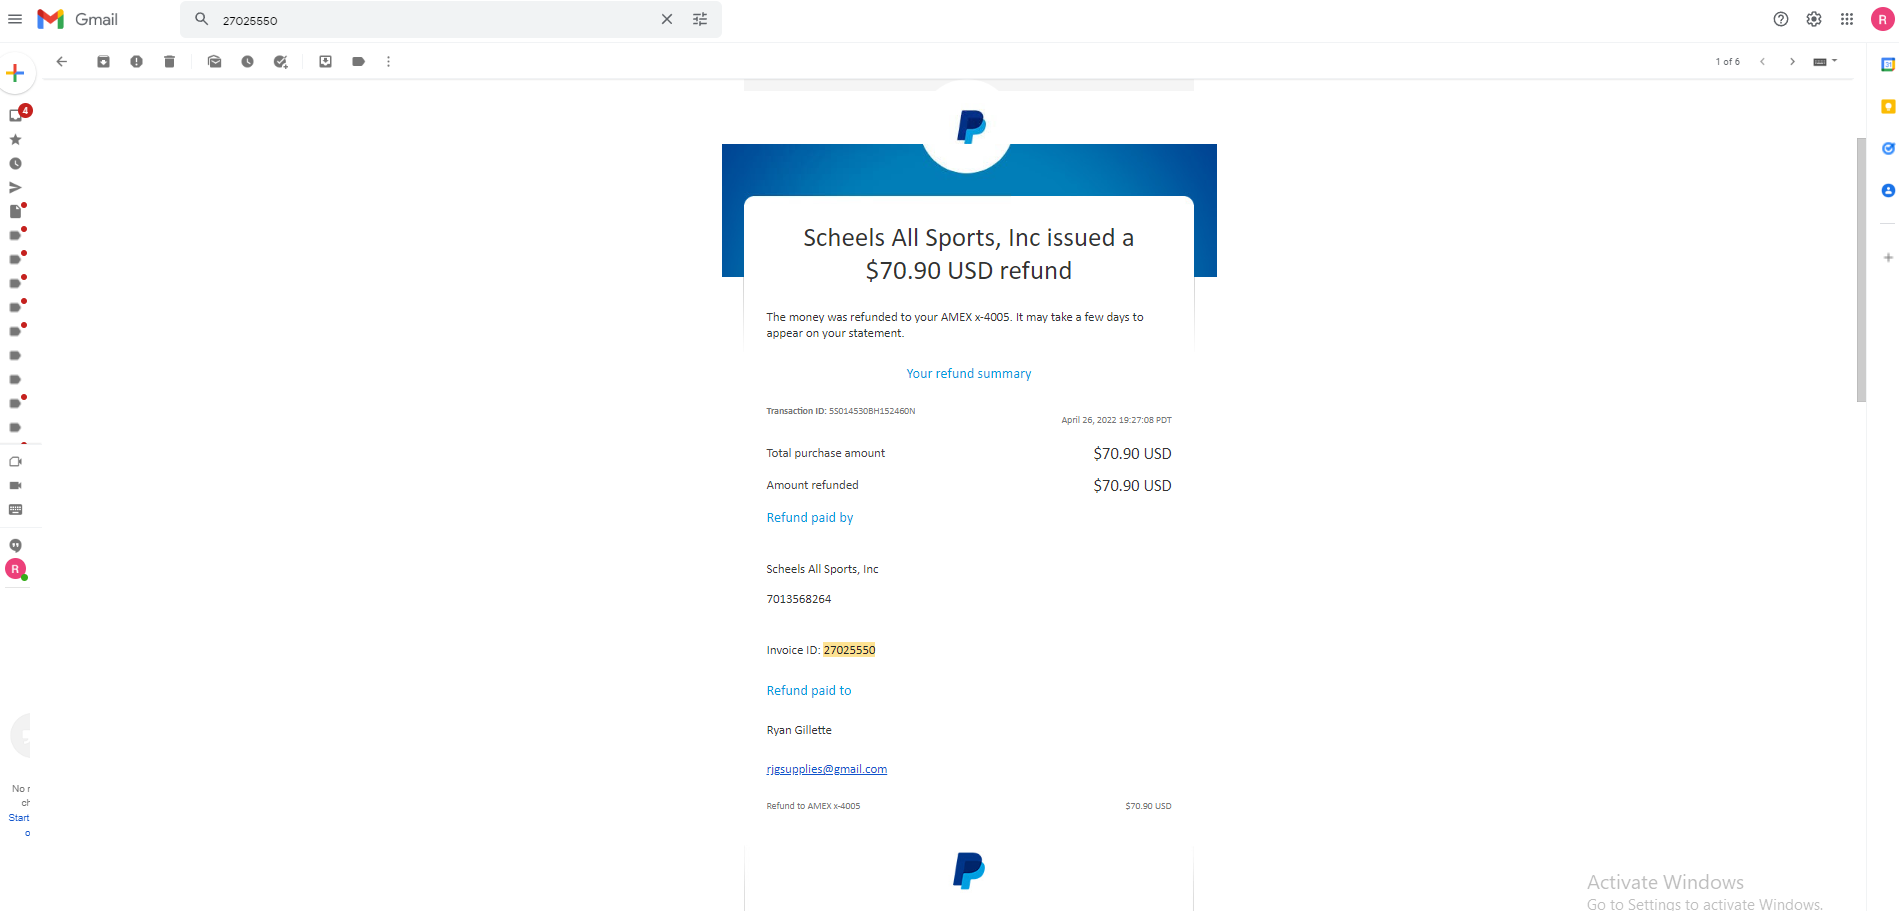Click the "Refund paid by" label

[810, 518]
